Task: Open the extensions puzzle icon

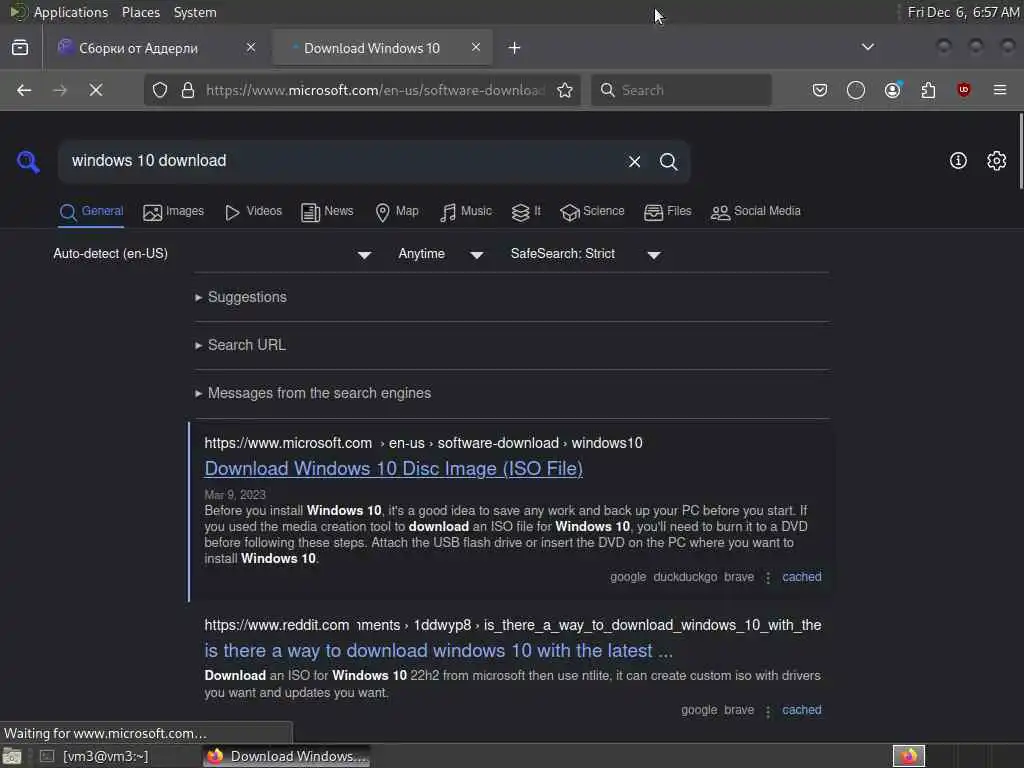Action: tap(928, 90)
